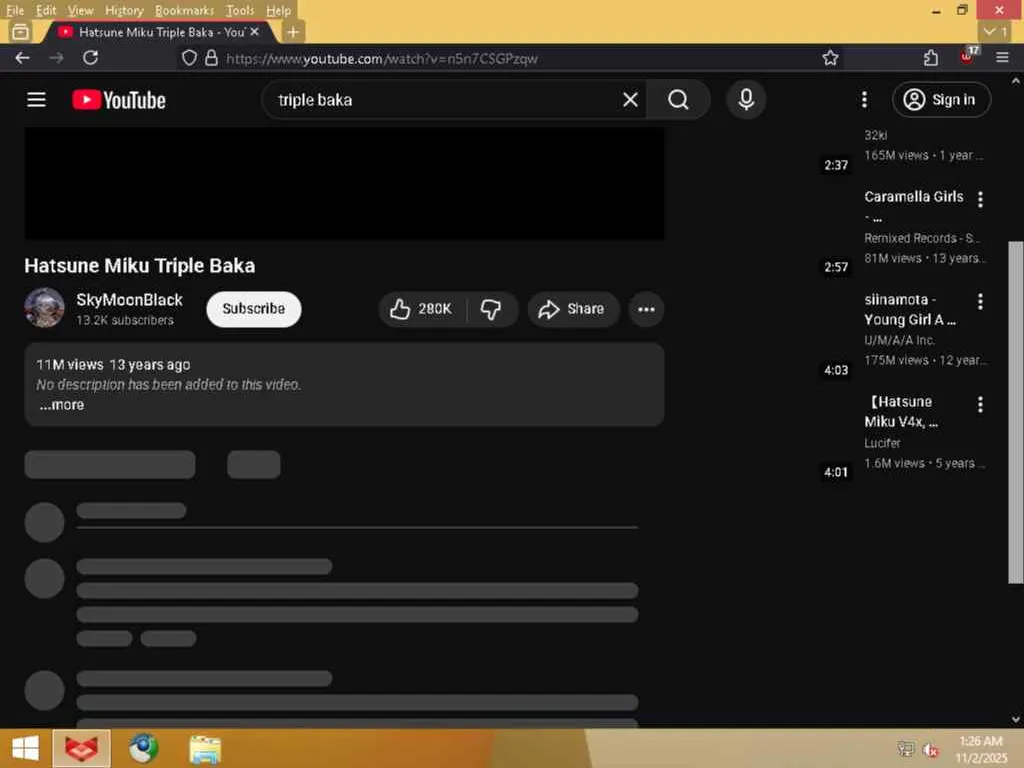Open uBlock extension icon with badge 17
The width and height of the screenshot is (1024, 768).
[x=968, y=57]
